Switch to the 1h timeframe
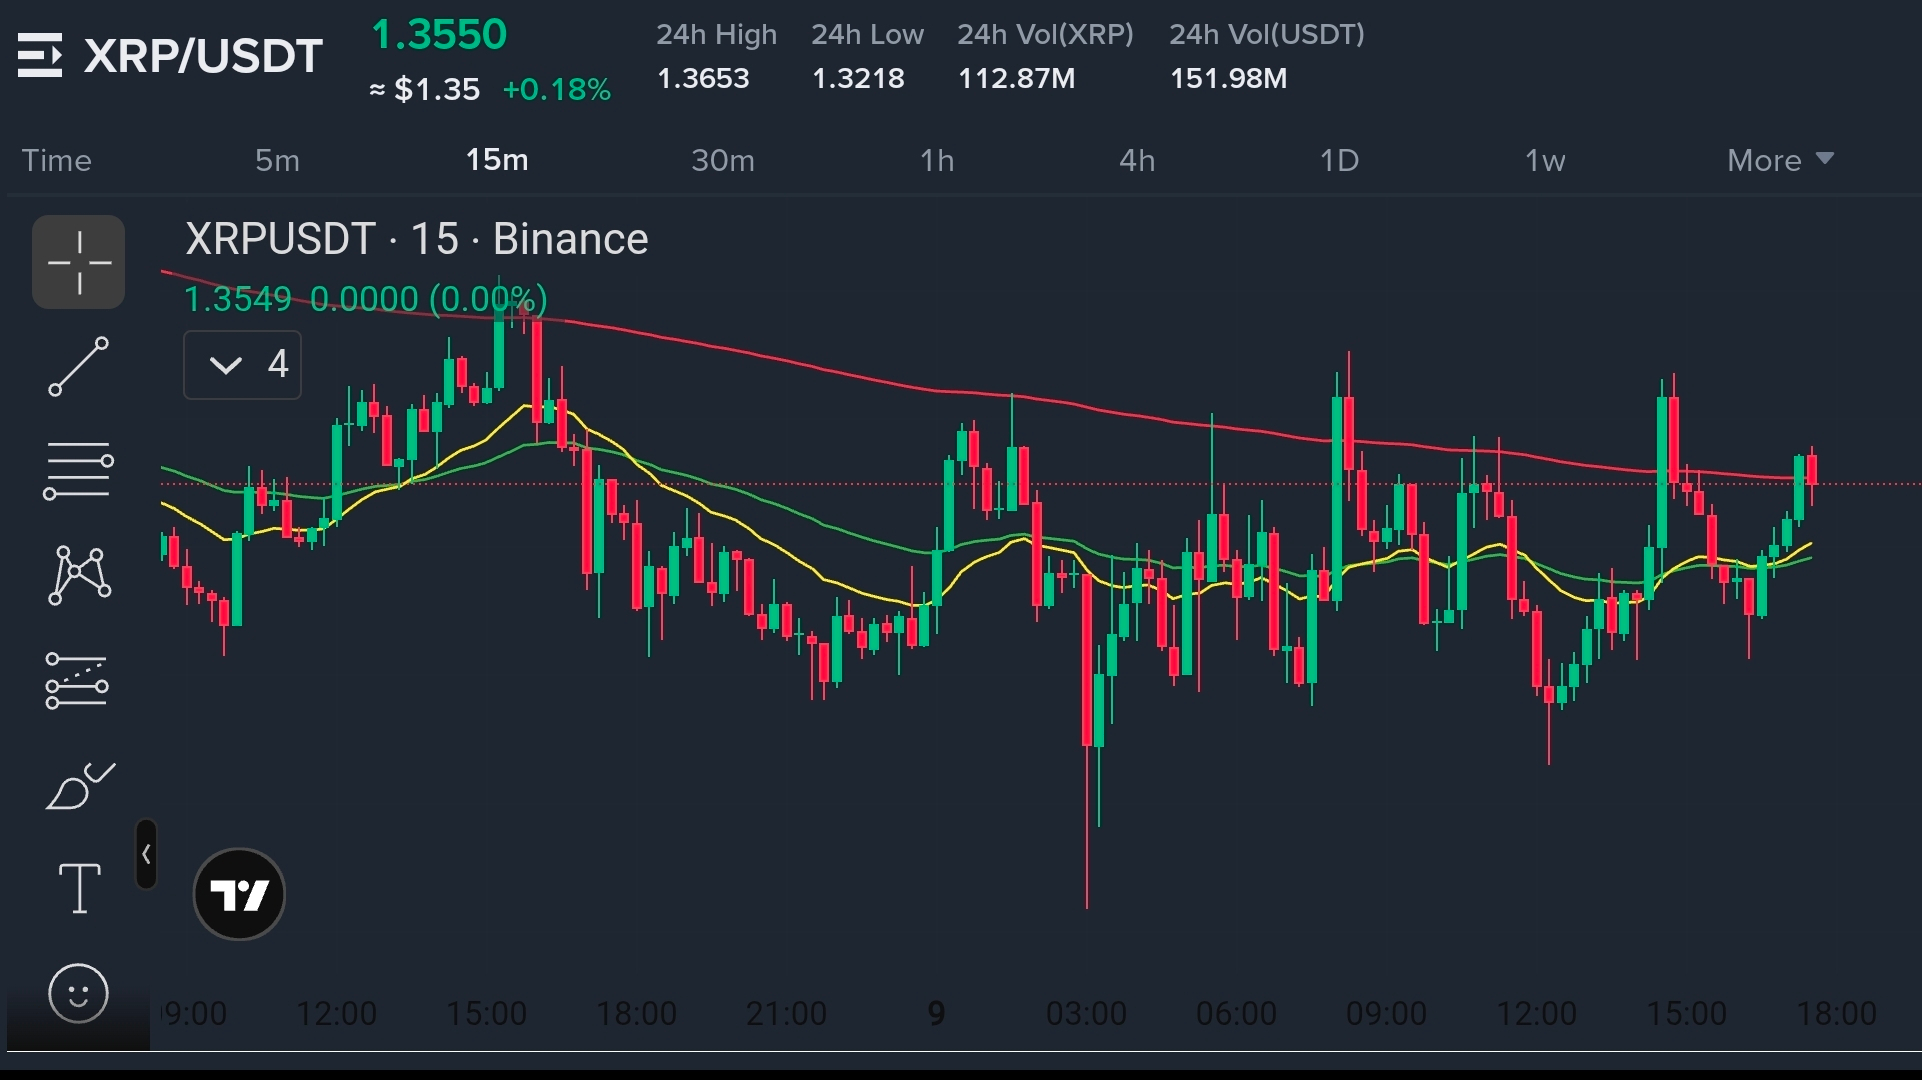Image resolution: width=1922 pixels, height=1080 pixels. pyautogui.click(x=937, y=160)
